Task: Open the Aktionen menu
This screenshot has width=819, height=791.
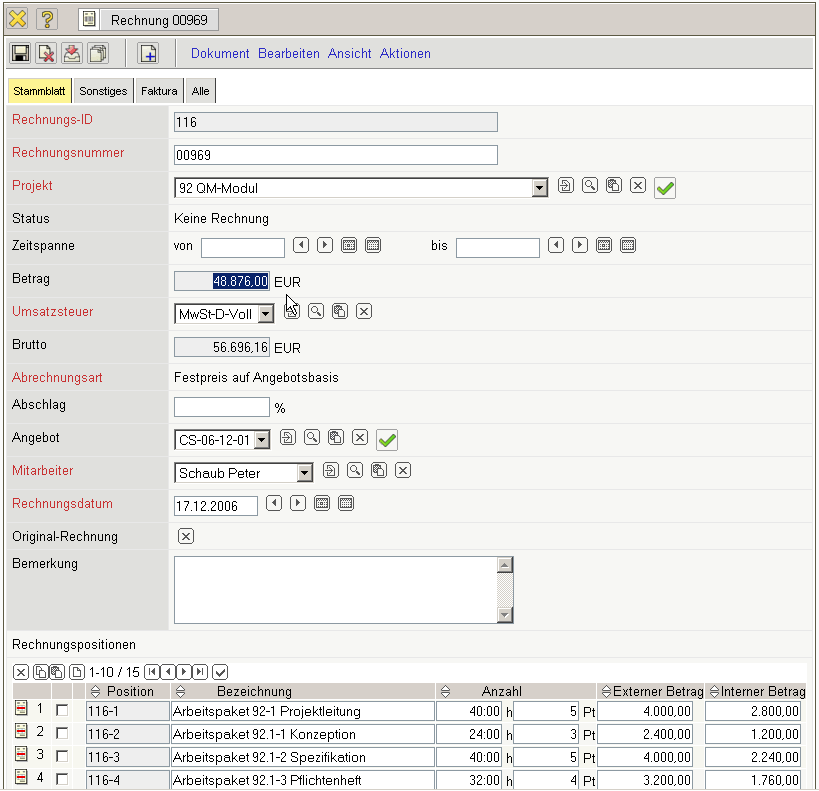Action: (405, 54)
